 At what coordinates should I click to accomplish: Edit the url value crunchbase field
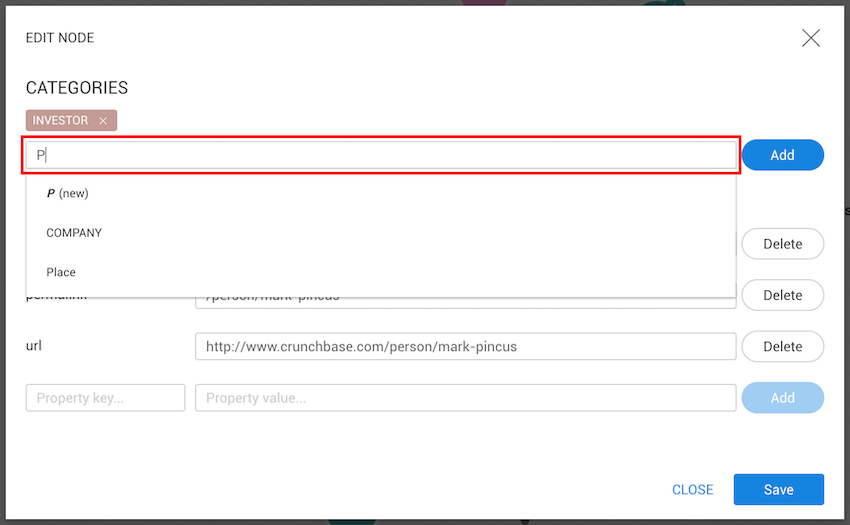465,347
